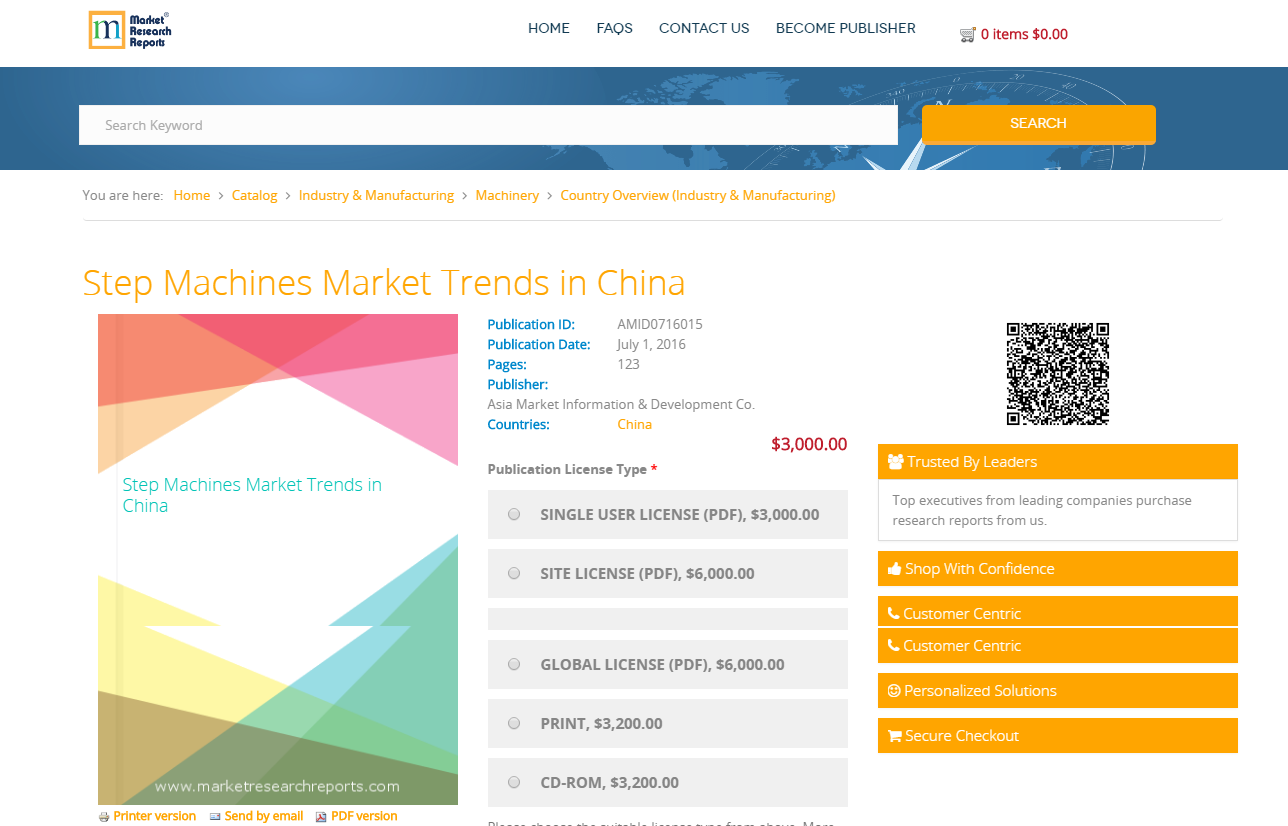This screenshot has height=826, width=1288.
Task: Click the Search Keyword input field
Action: [488, 125]
